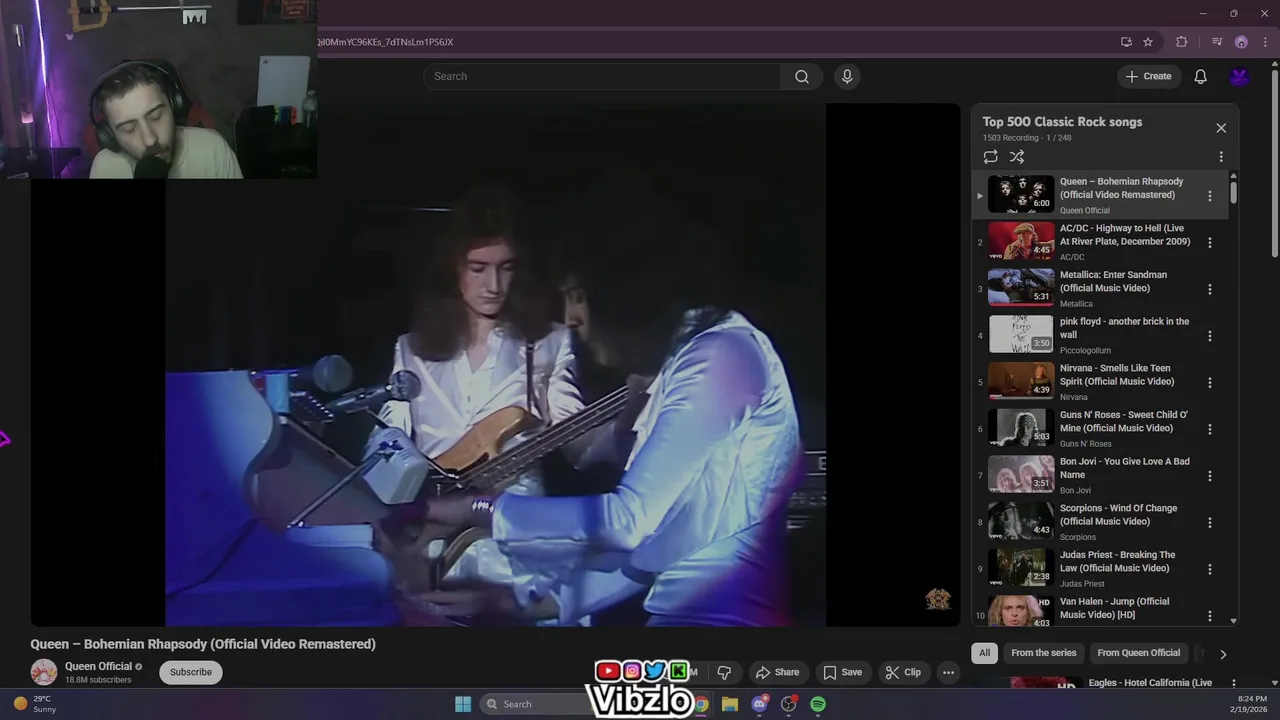Toggle loop playlist
Image resolution: width=1280 pixels, height=720 pixels.
990,157
